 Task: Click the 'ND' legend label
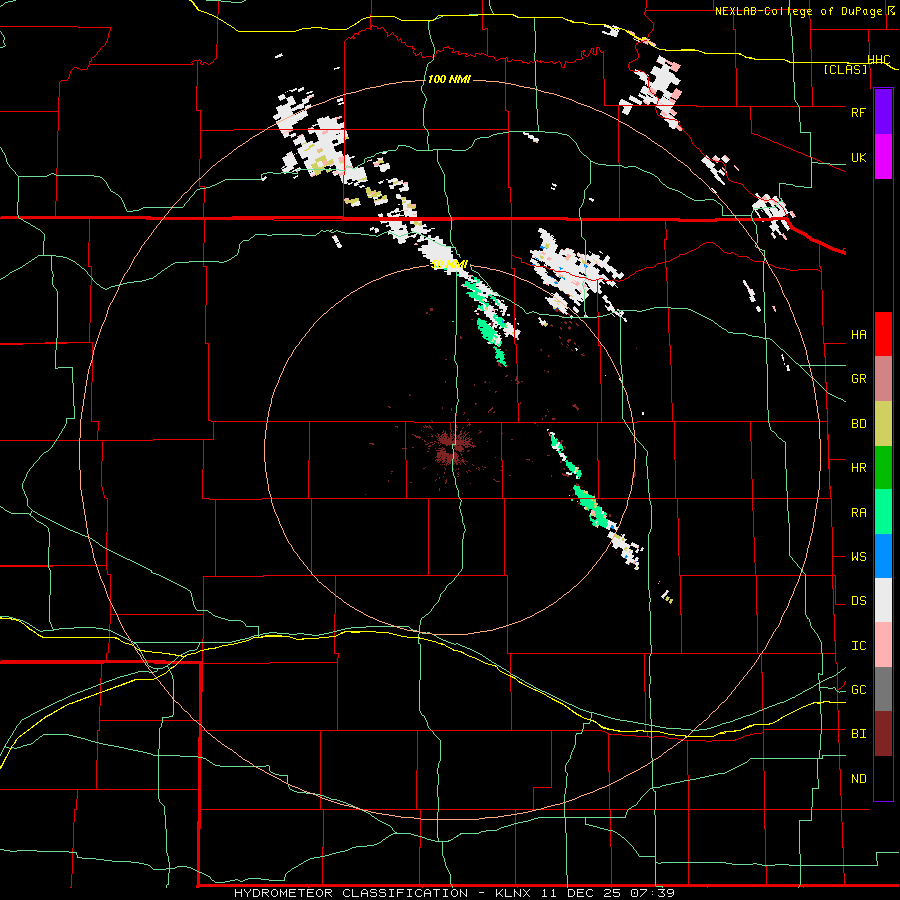tap(858, 779)
